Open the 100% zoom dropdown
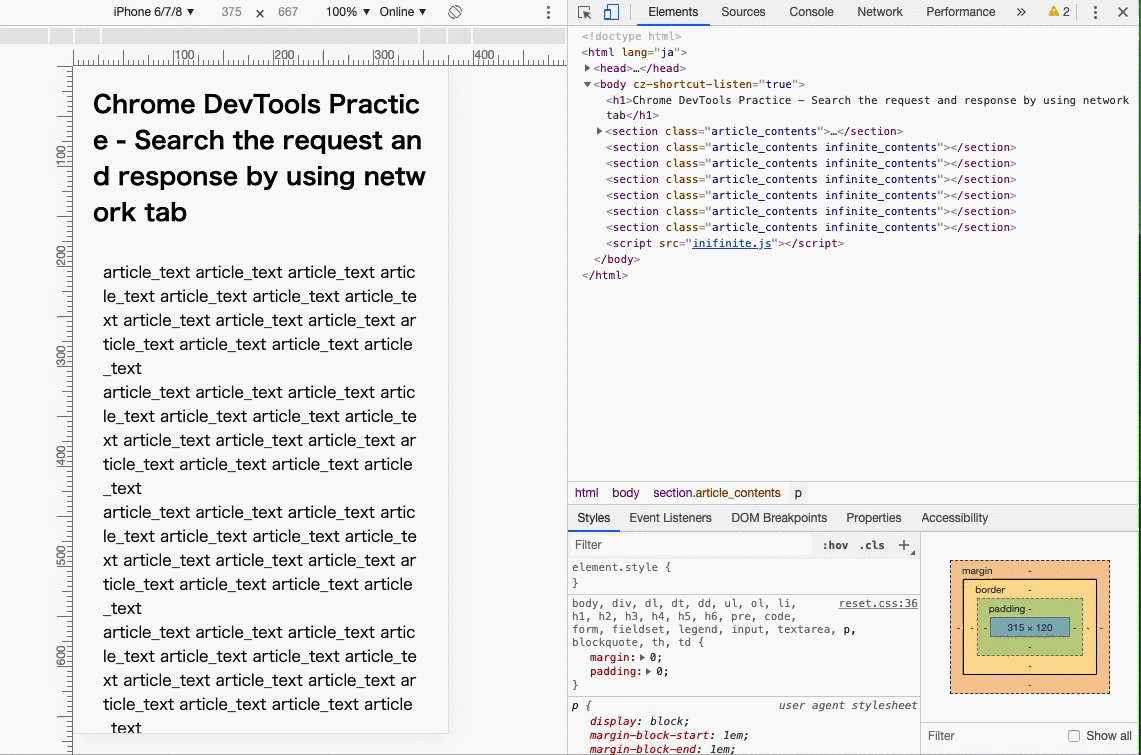Image resolution: width=1141 pixels, height=755 pixels. (347, 12)
